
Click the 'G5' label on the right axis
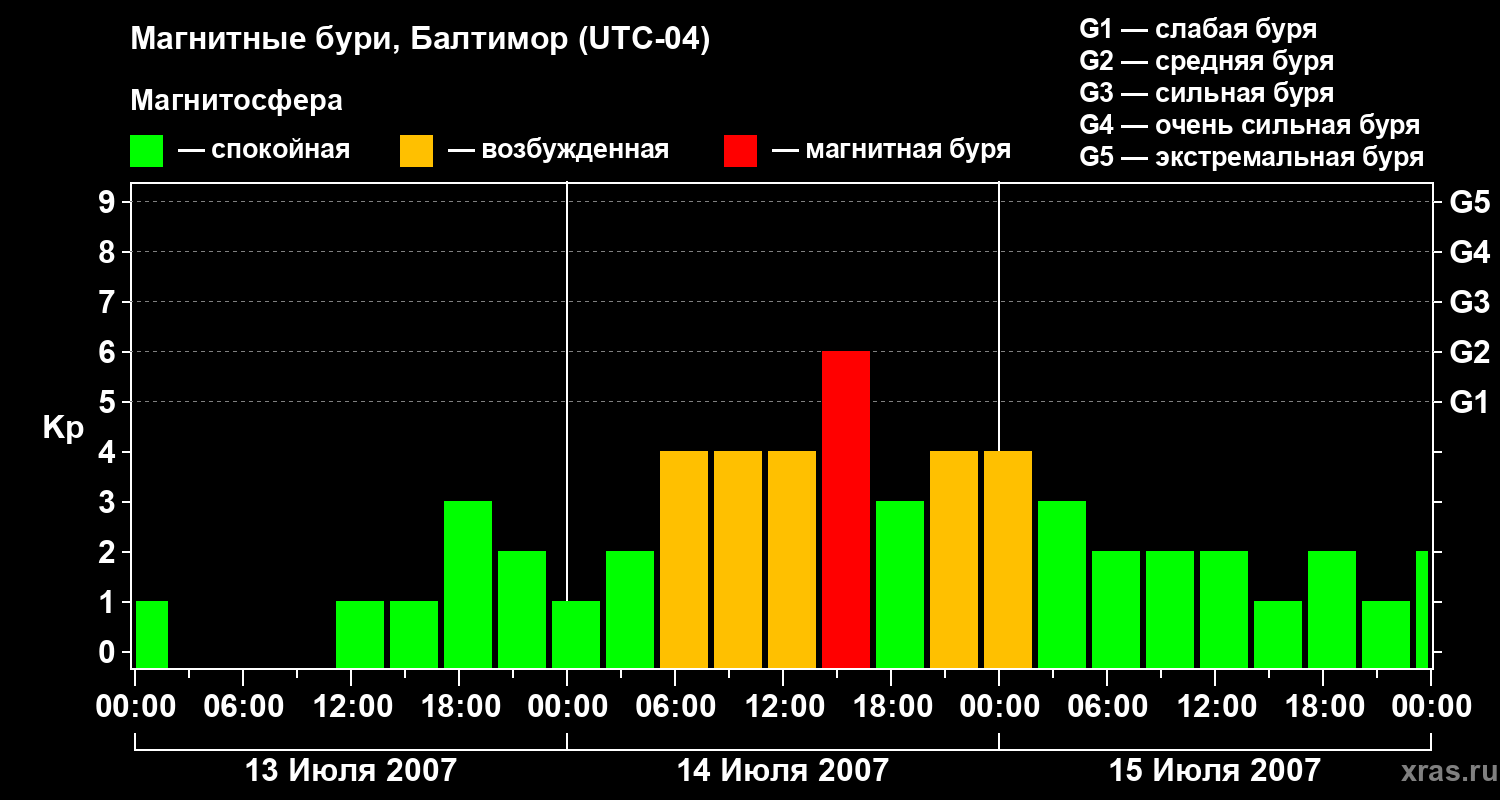pyautogui.click(x=1470, y=202)
